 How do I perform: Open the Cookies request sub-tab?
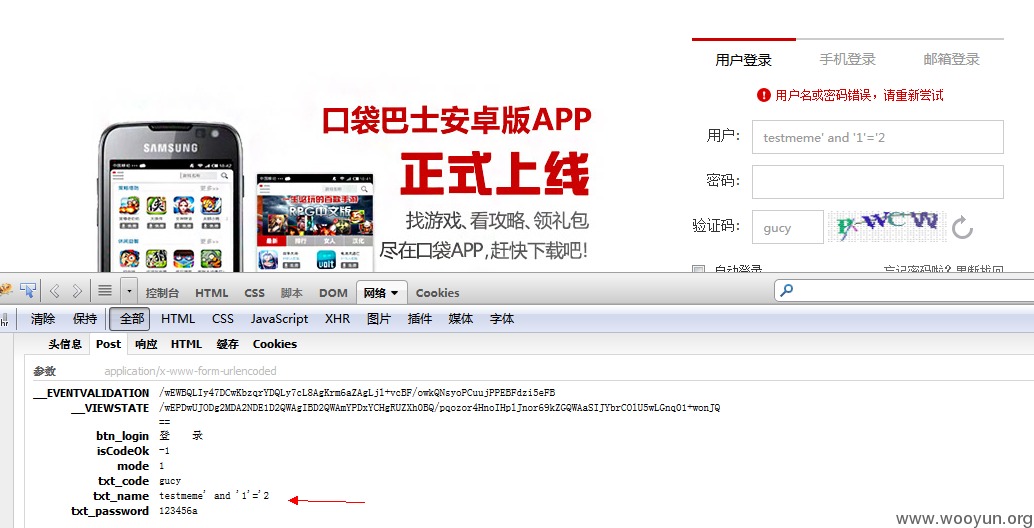tap(275, 344)
